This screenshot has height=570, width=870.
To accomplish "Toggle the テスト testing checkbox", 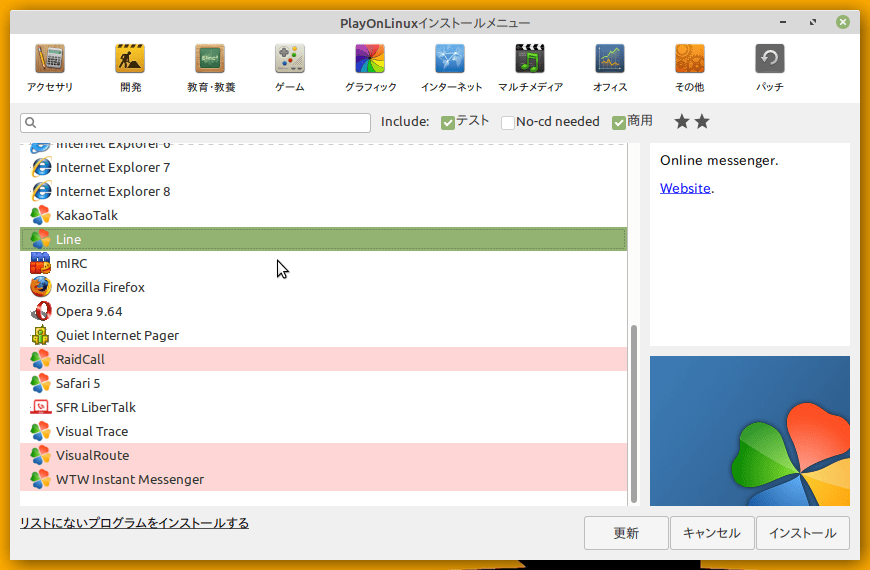I will tap(448, 123).
